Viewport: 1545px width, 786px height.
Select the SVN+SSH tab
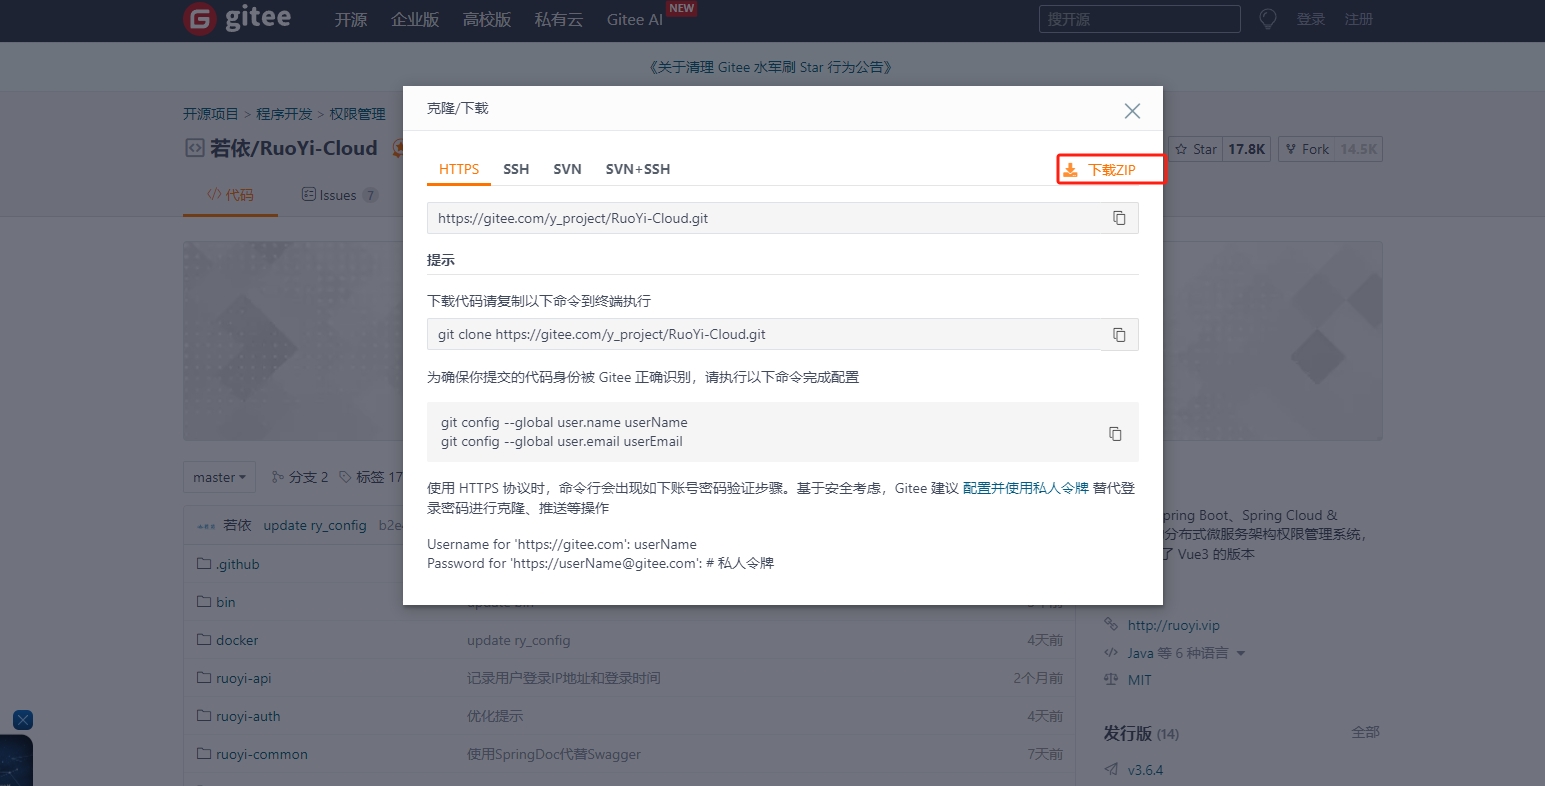click(x=638, y=169)
